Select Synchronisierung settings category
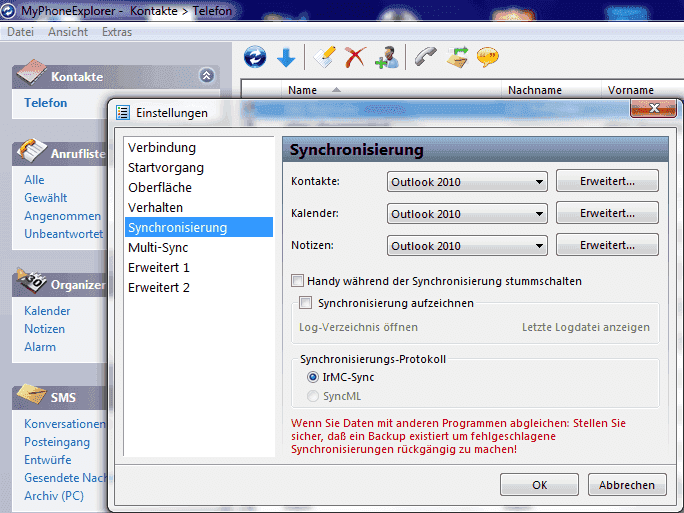This screenshot has height=513, width=684. point(199,227)
